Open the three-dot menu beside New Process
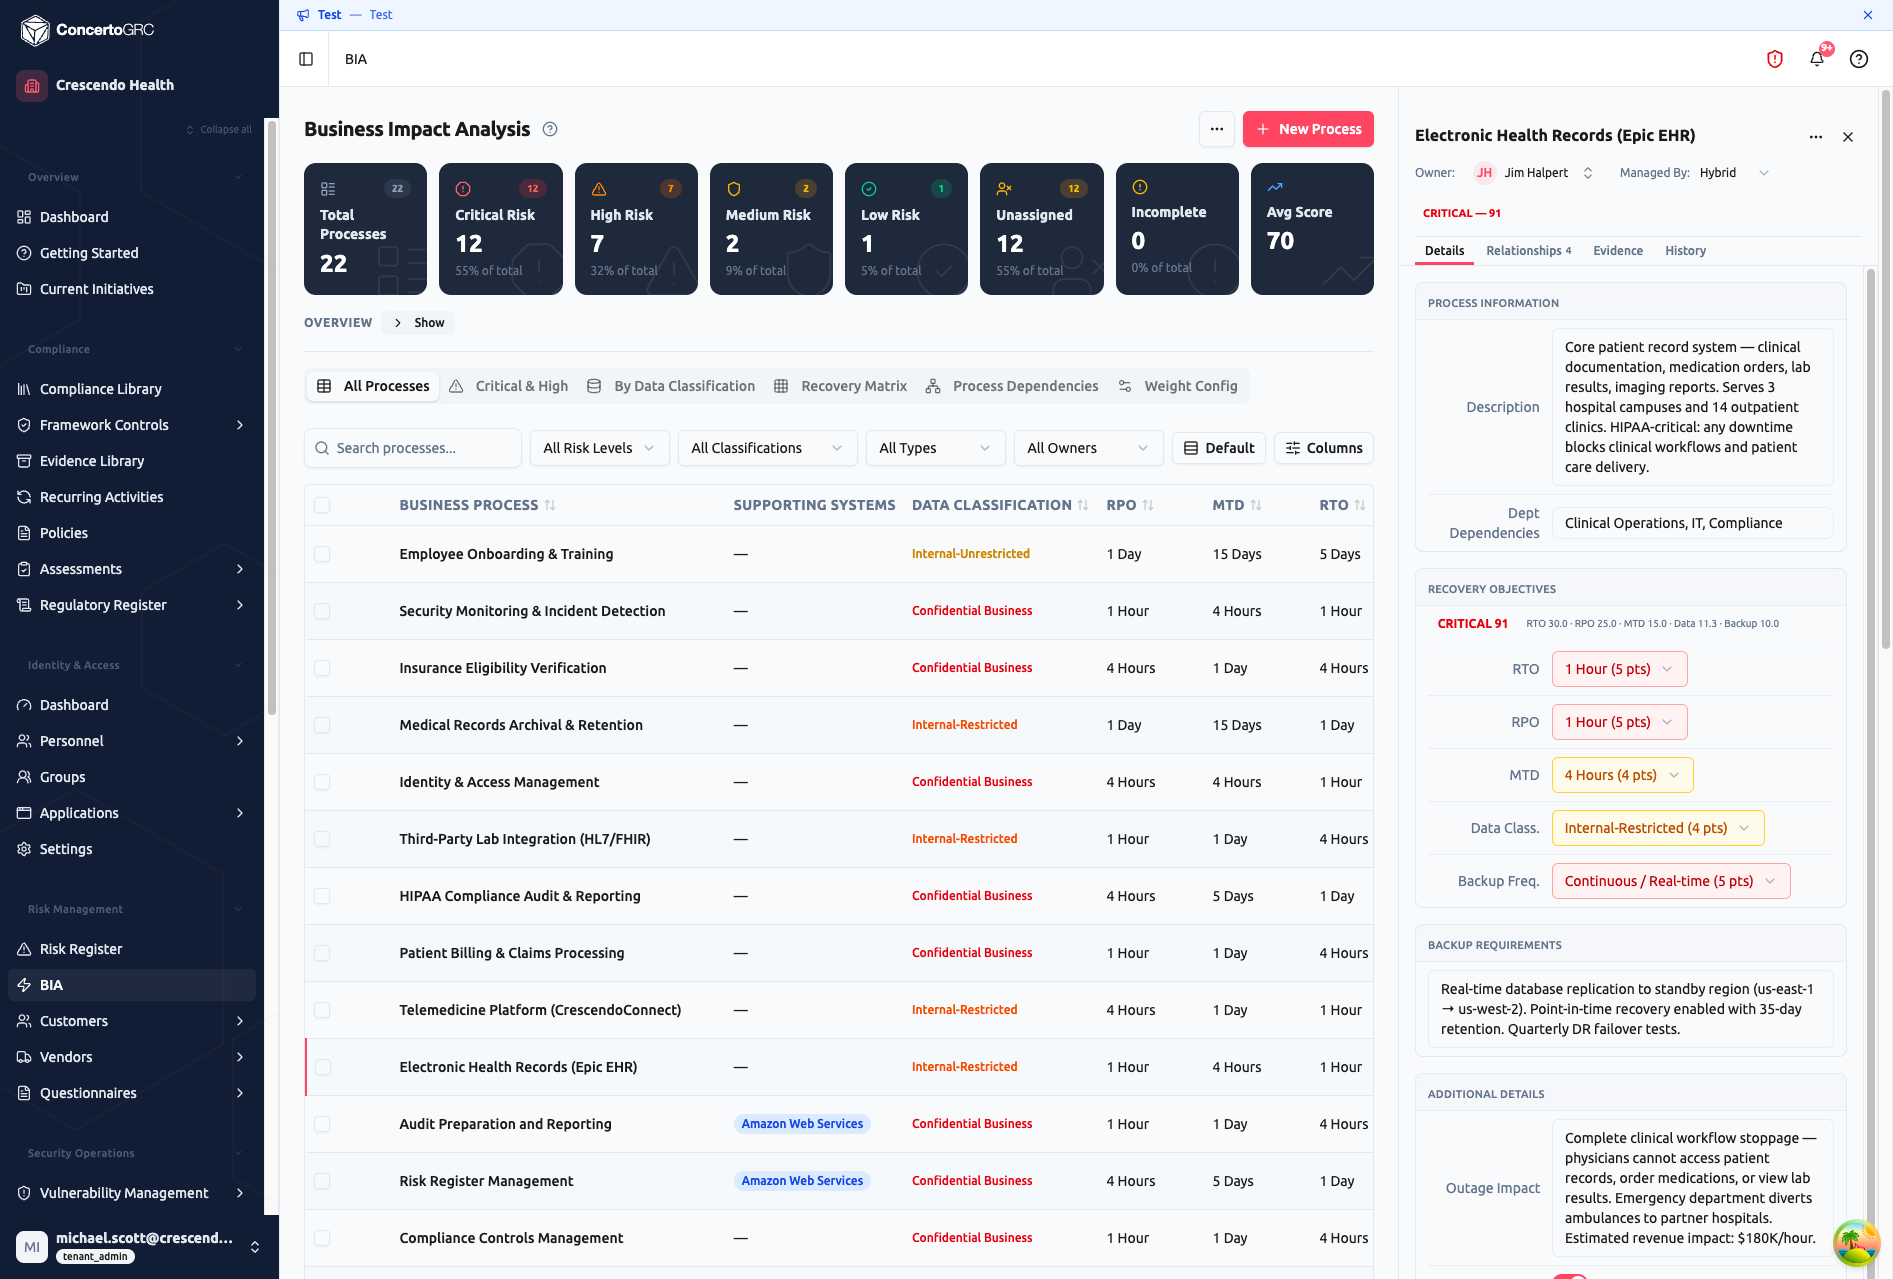The width and height of the screenshot is (1893, 1279). tap(1217, 129)
